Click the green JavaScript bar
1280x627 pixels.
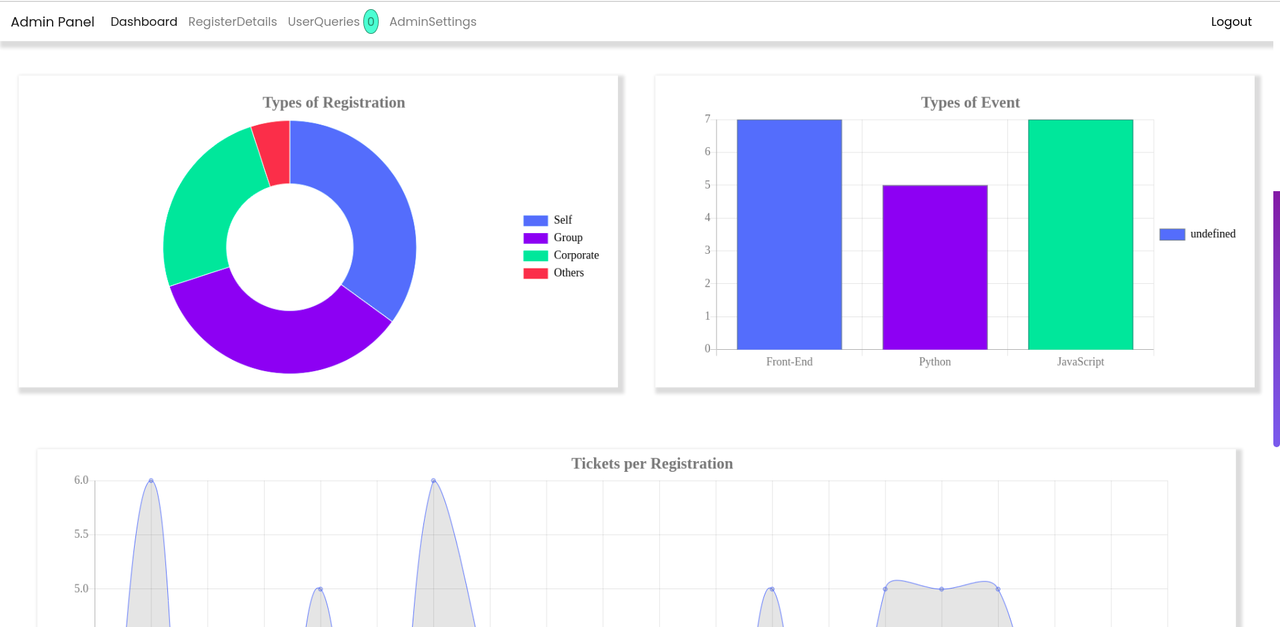pyautogui.click(x=1080, y=234)
